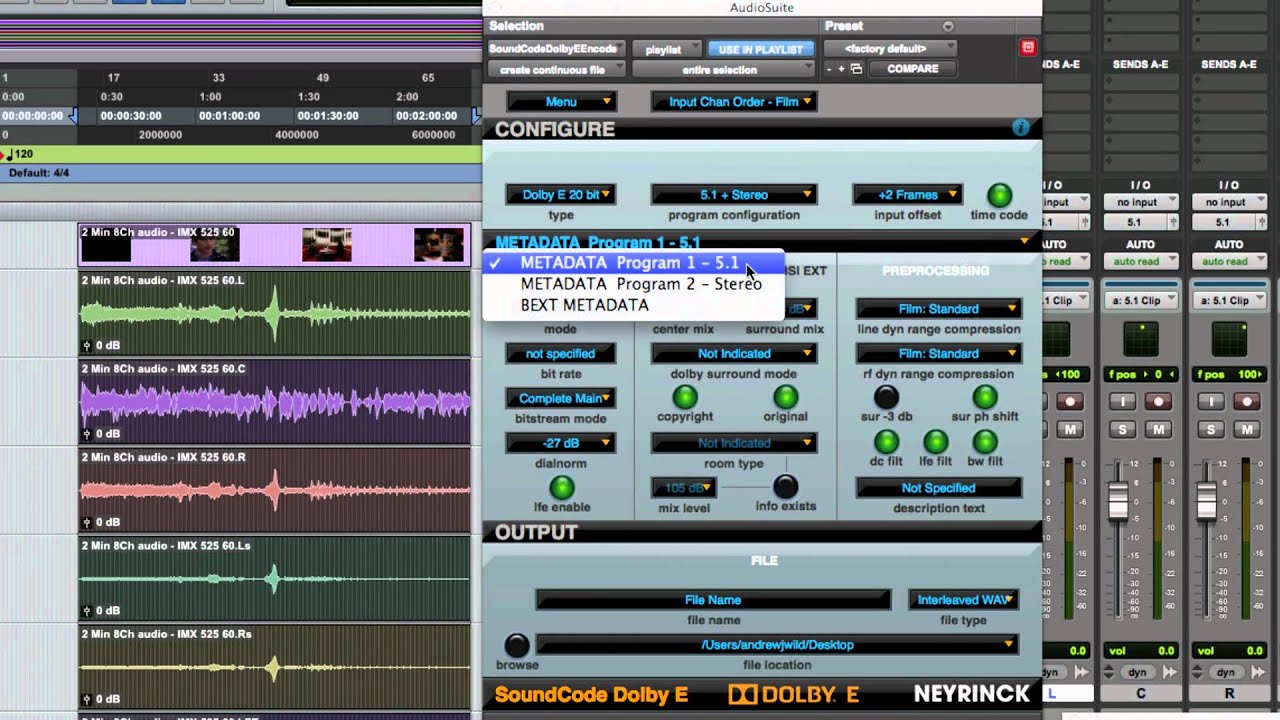The width and height of the screenshot is (1280, 720).
Task: Open the SoundCodeDolbyEEncode plug-in selector
Action: pos(557,49)
